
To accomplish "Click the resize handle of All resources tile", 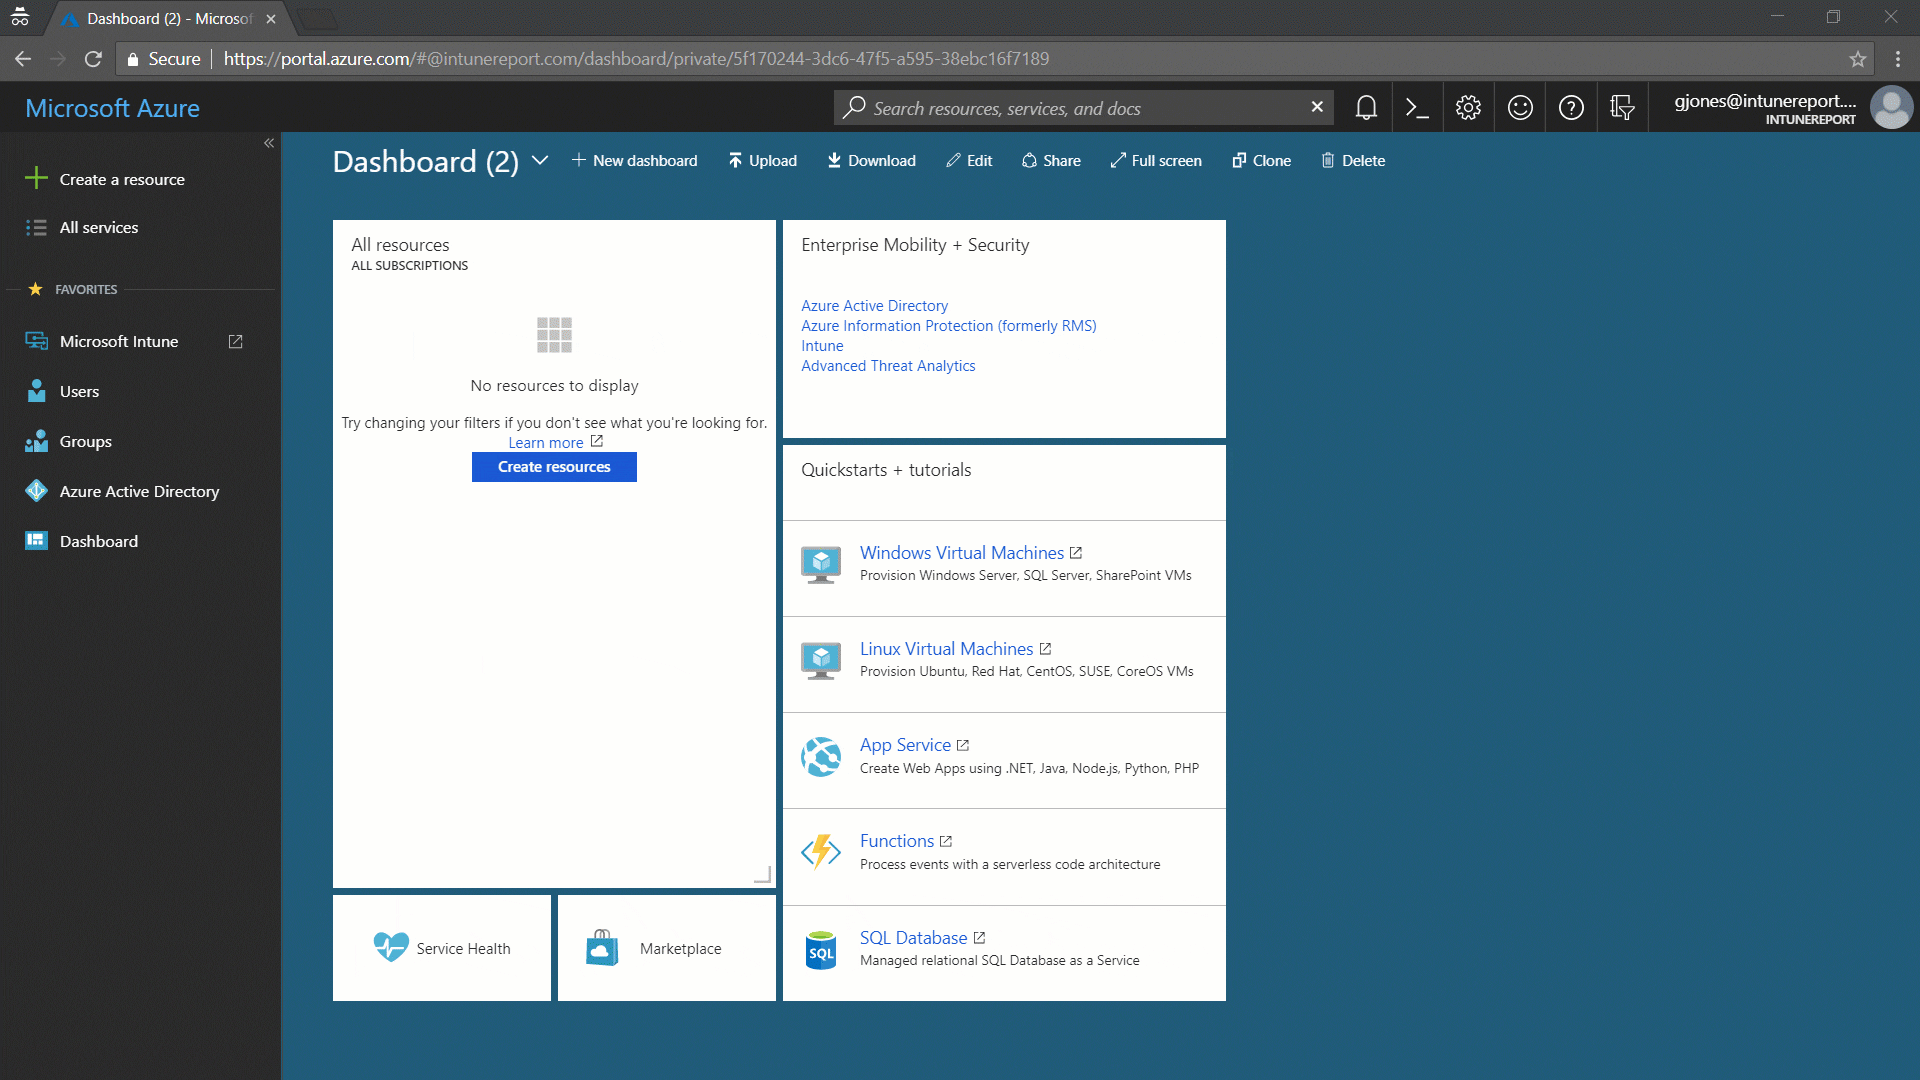I will (x=762, y=875).
